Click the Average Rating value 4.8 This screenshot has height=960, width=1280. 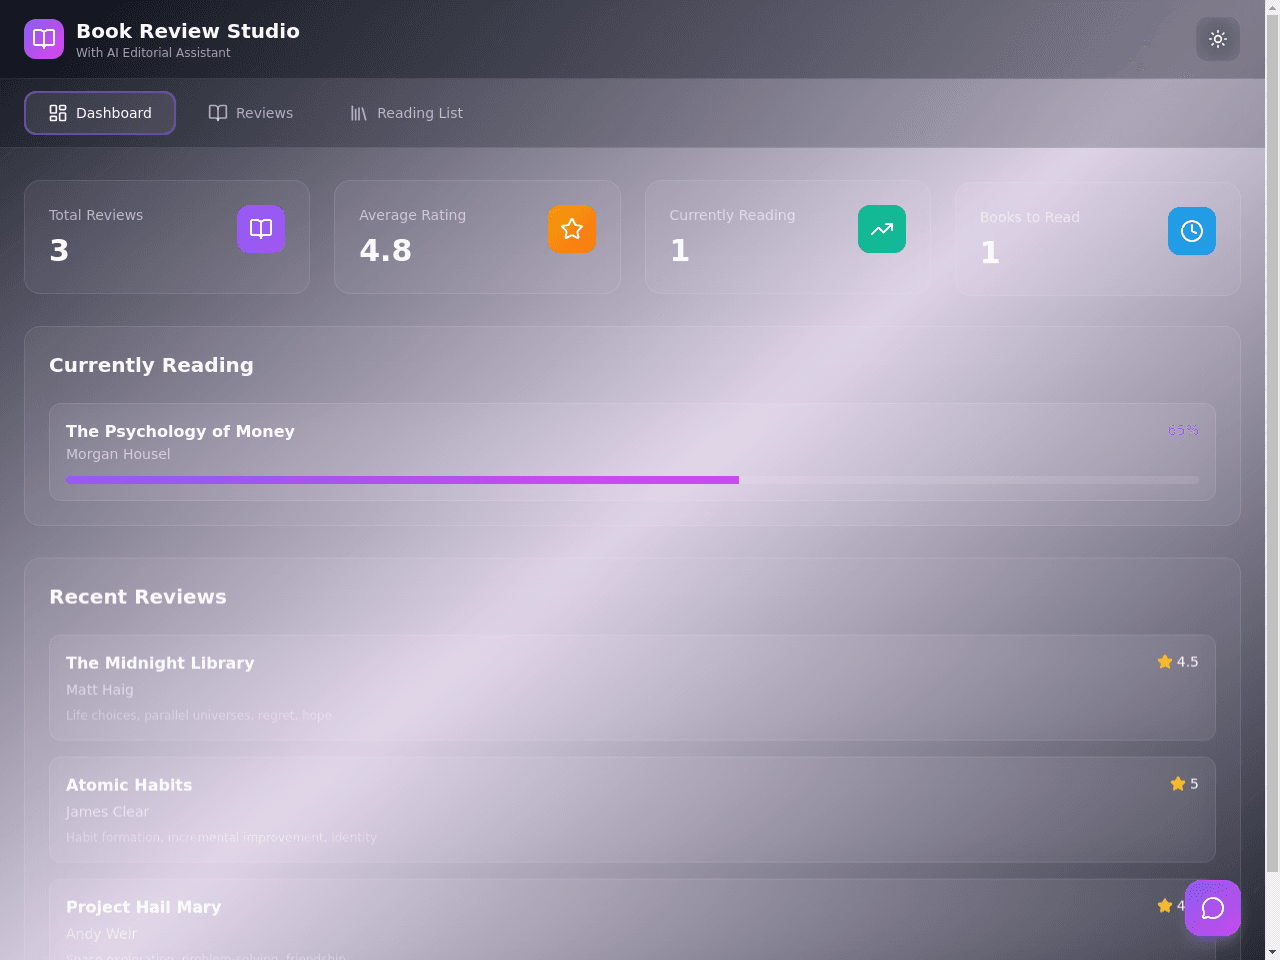(x=385, y=250)
